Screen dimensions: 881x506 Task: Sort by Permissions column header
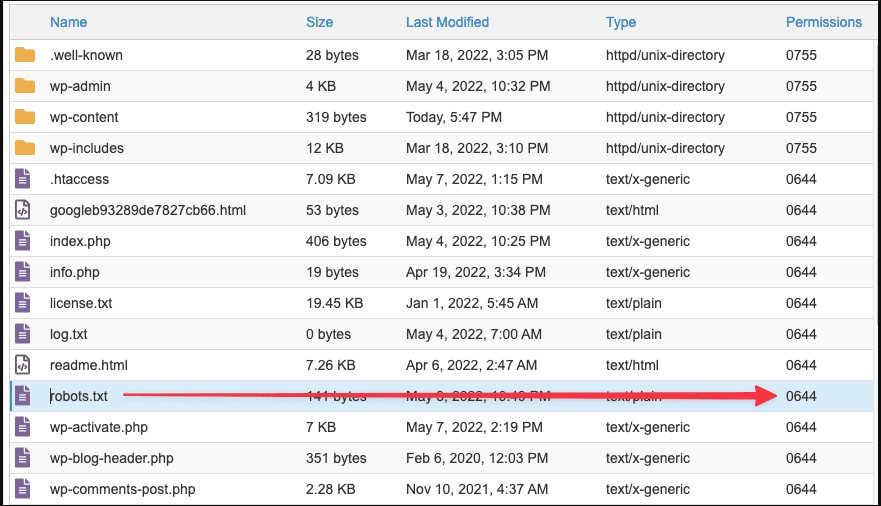823,22
